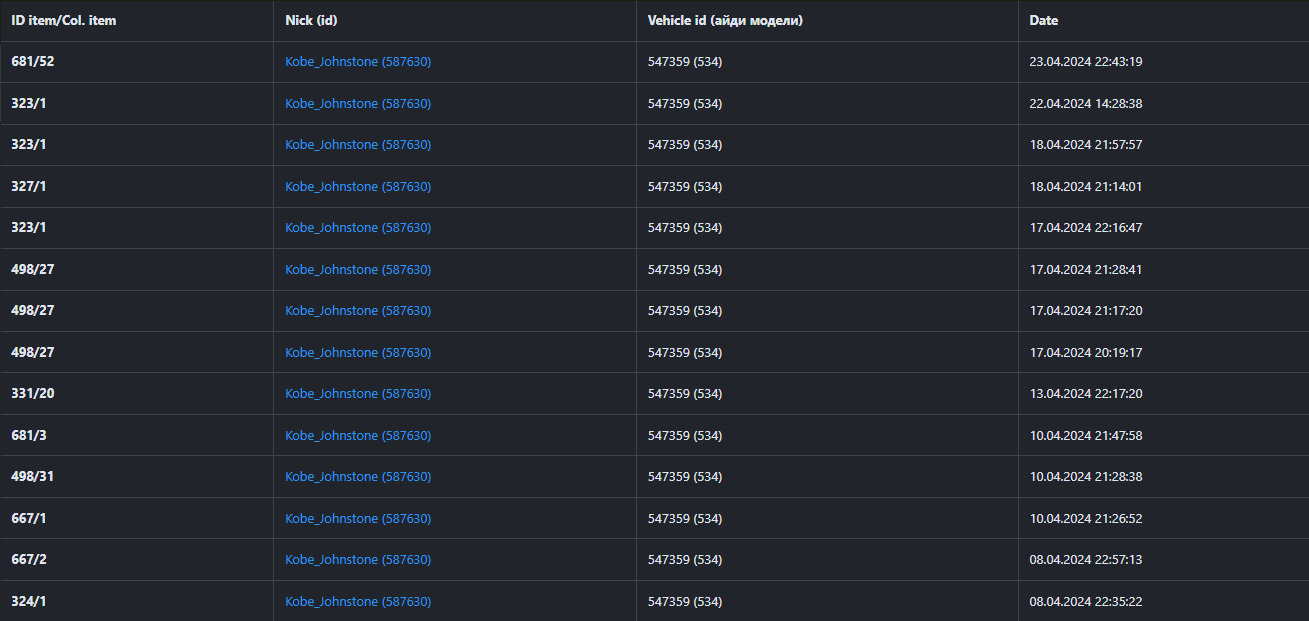
Task: Open Kobe_Johnstone link in the 498/31 row
Action: [358, 477]
